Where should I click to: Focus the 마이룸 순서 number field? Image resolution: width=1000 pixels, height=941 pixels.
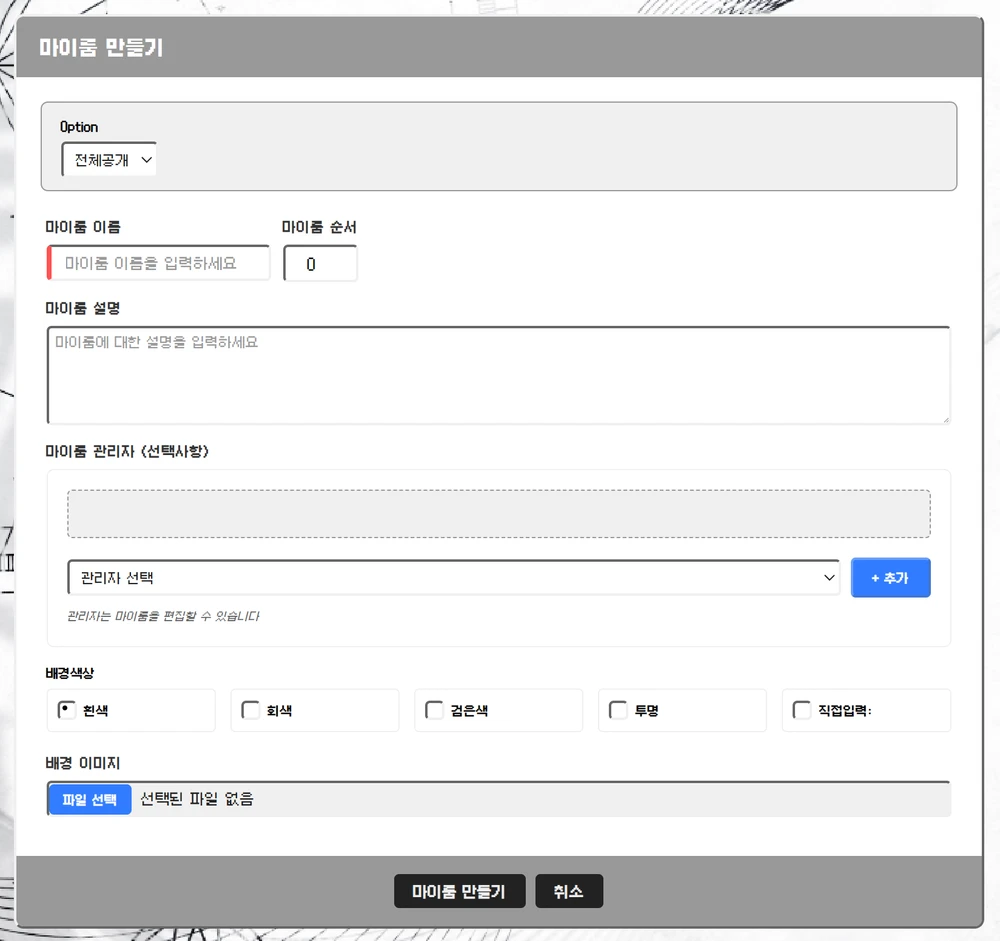point(320,265)
